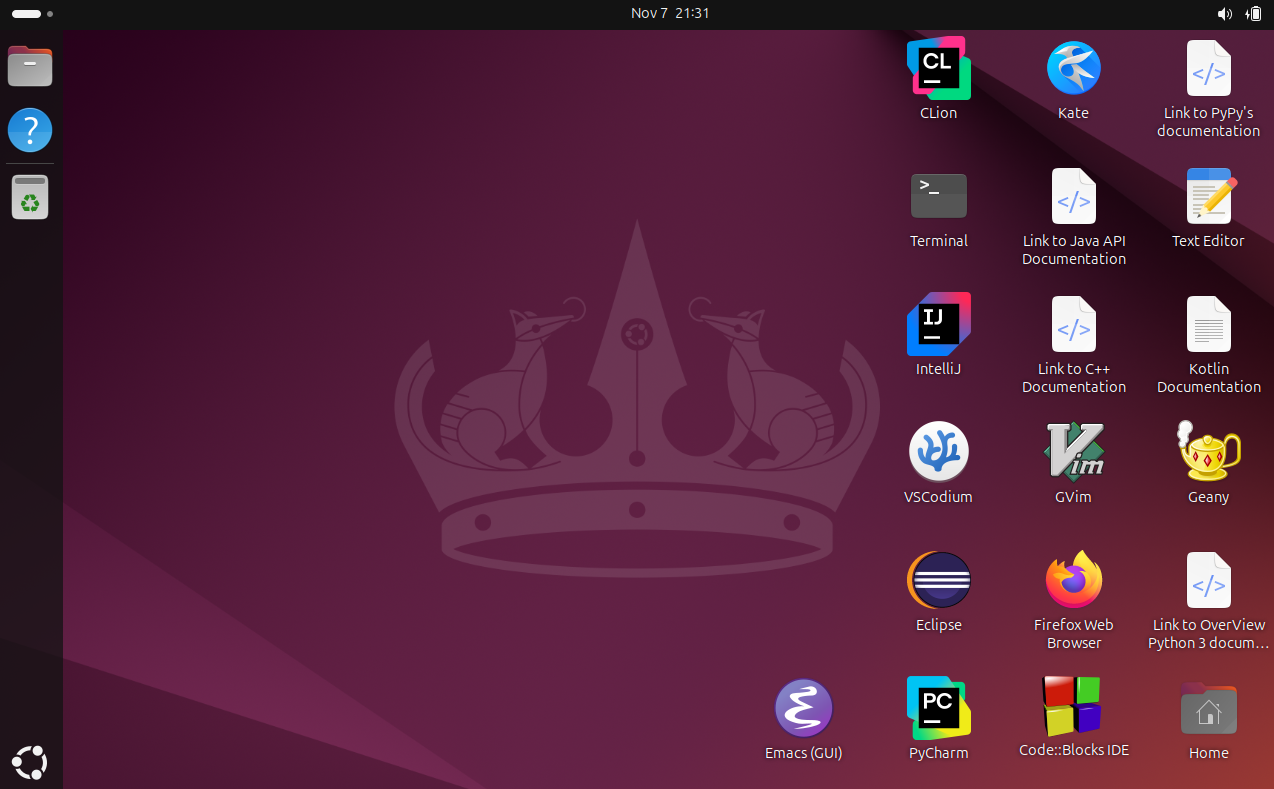The image size is (1274, 789).
Task: Open the Link to PyPy's documentation
Action: click(1208, 68)
